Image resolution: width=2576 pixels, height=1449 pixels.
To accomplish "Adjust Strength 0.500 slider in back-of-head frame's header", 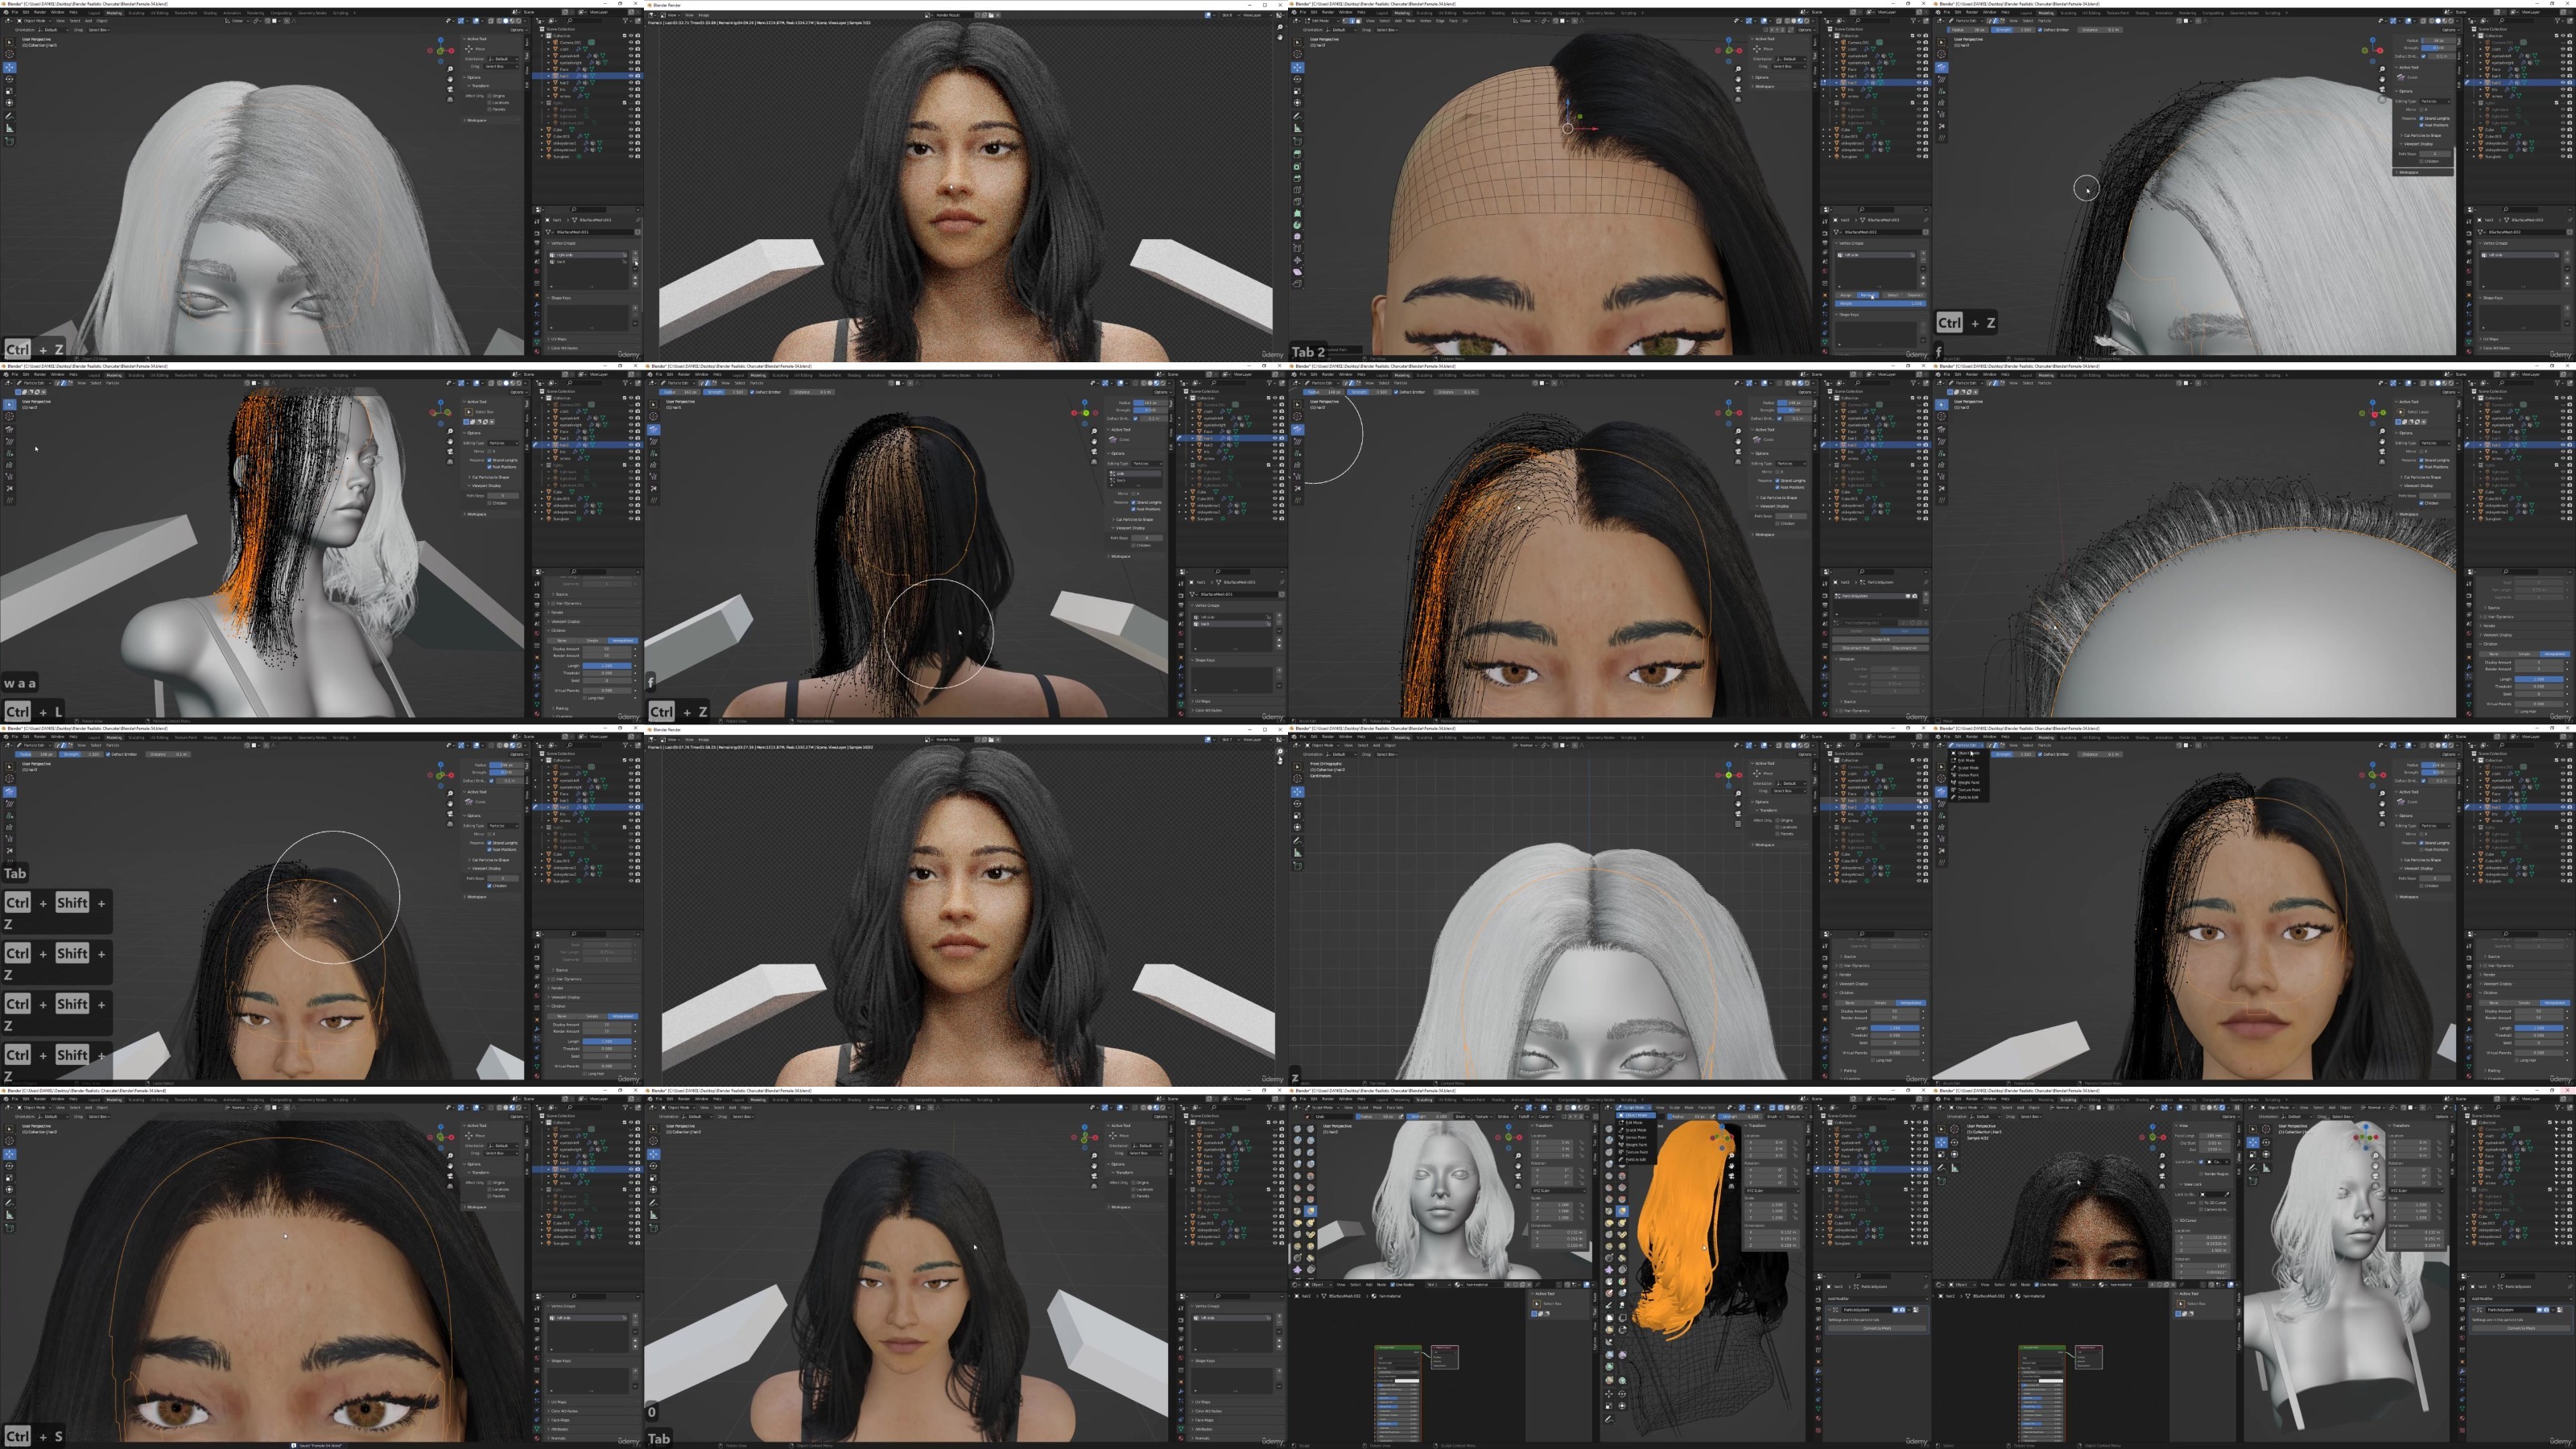I will click(x=727, y=392).
